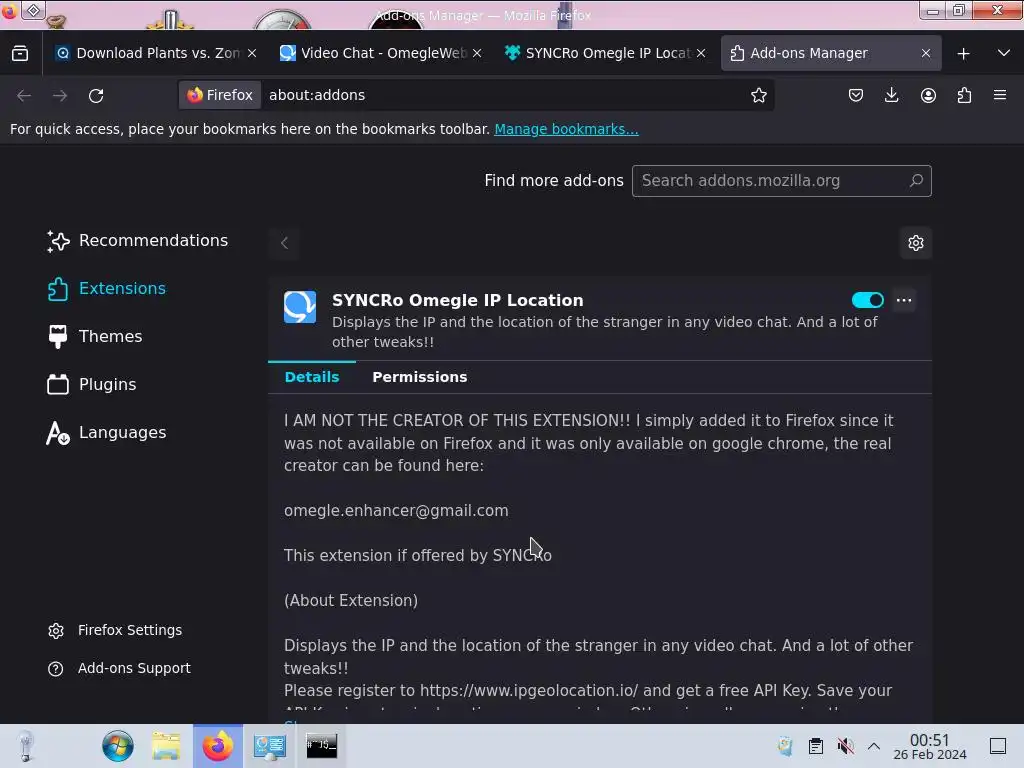The height and width of the screenshot is (768, 1024).
Task: Click the forward navigation arrow
Action: (60, 95)
